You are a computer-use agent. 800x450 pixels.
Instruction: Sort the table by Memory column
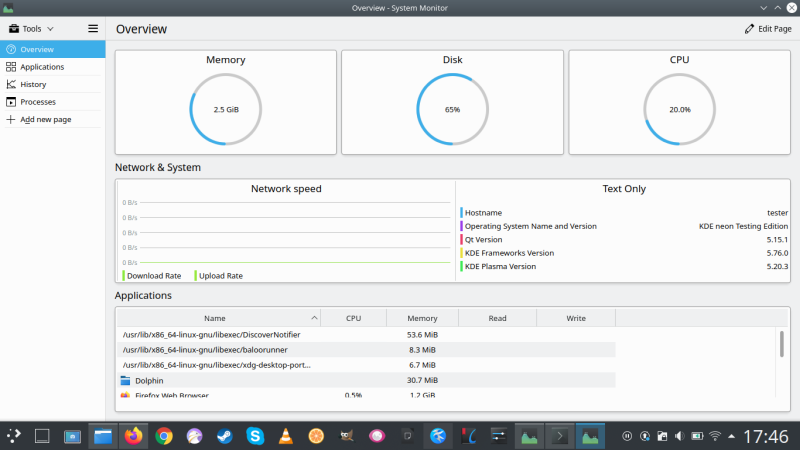(x=422, y=318)
